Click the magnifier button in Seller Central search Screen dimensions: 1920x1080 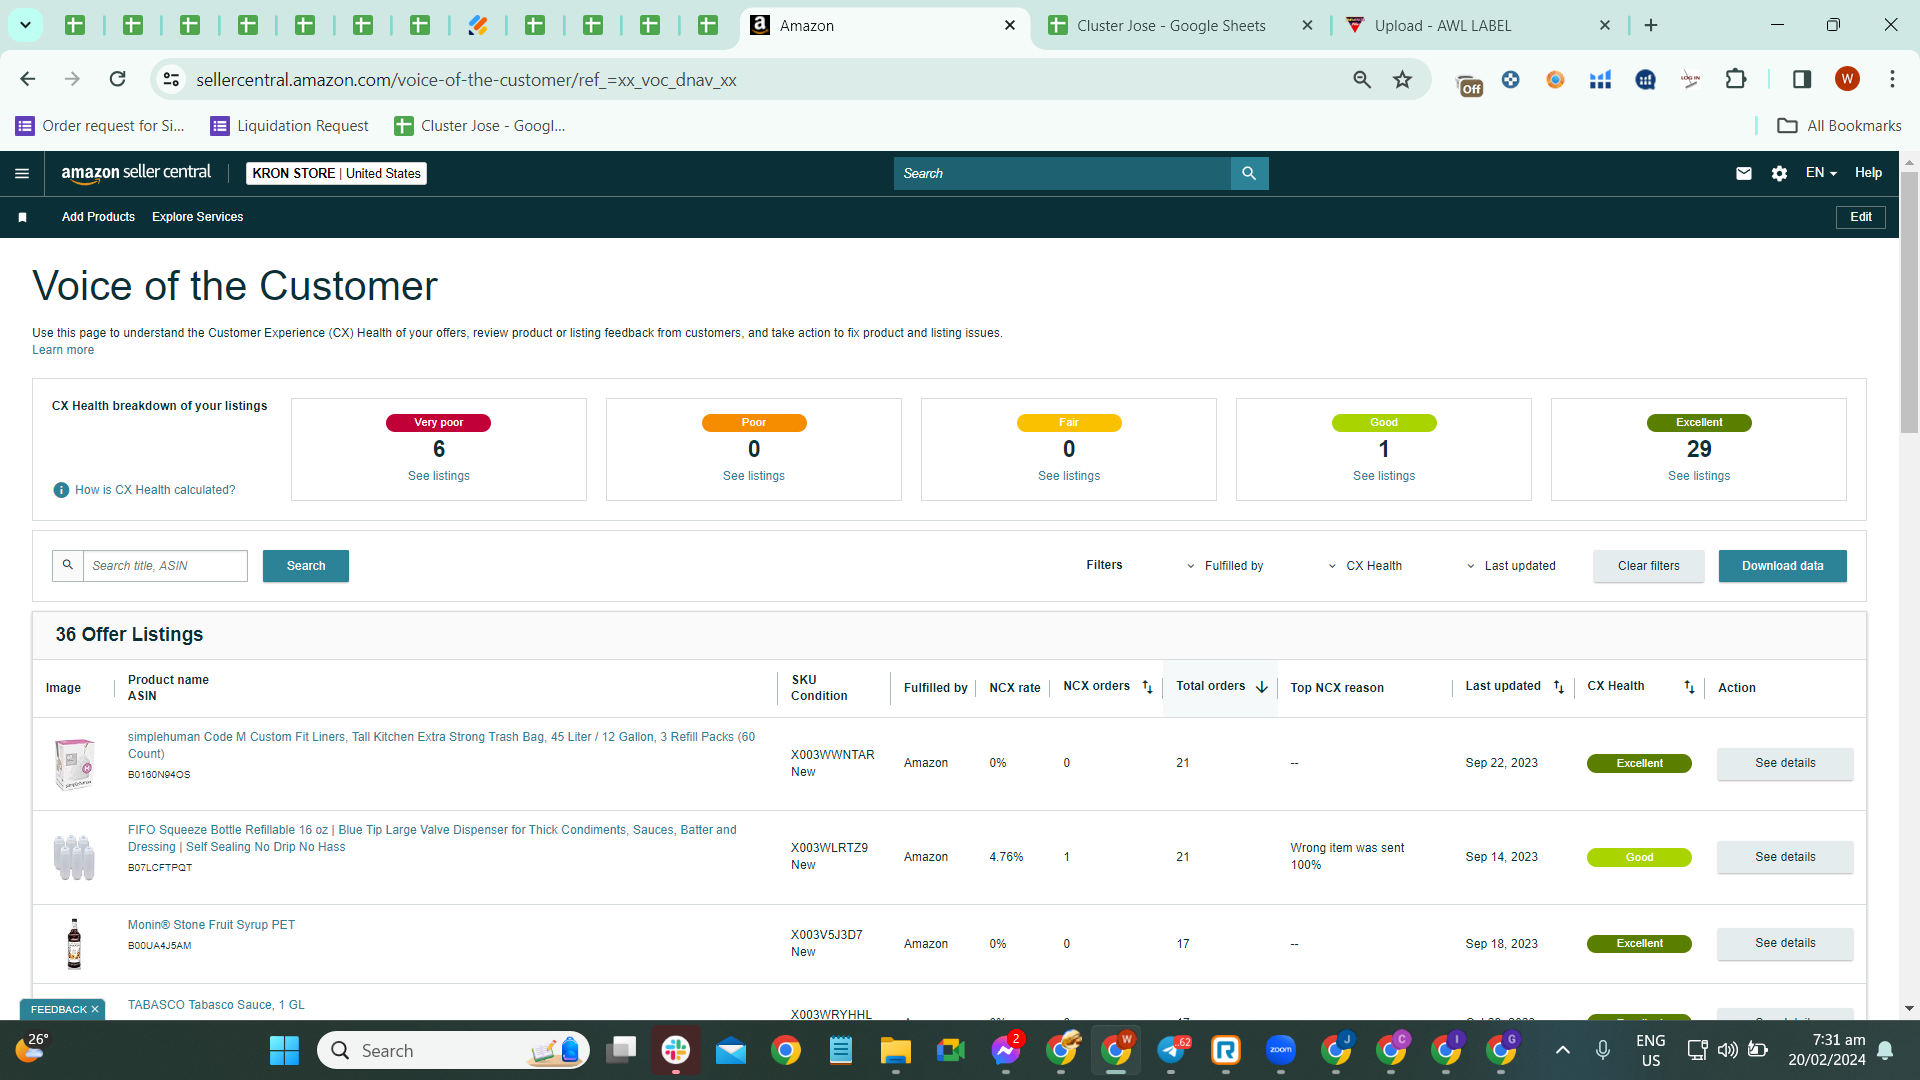(1249, 173)
